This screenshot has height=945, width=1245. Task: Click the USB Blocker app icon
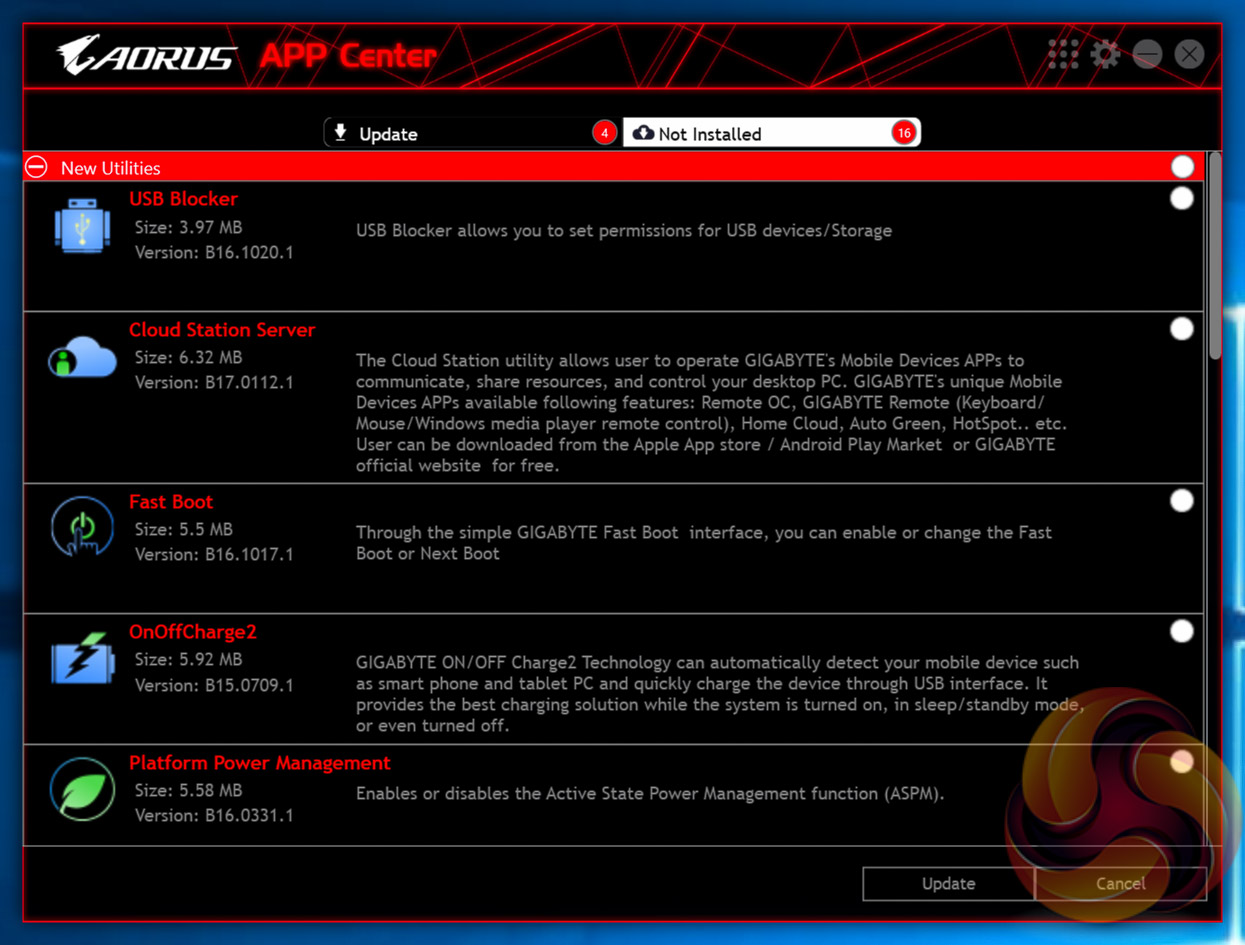tap(82, 226)
